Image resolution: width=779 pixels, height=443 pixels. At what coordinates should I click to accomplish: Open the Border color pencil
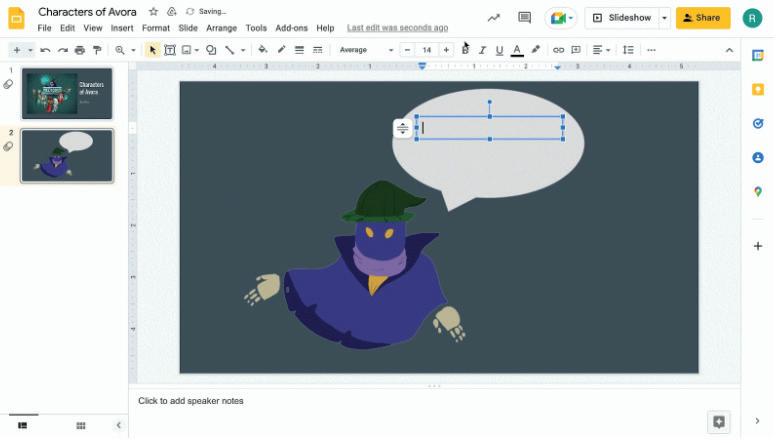point(281,50)
